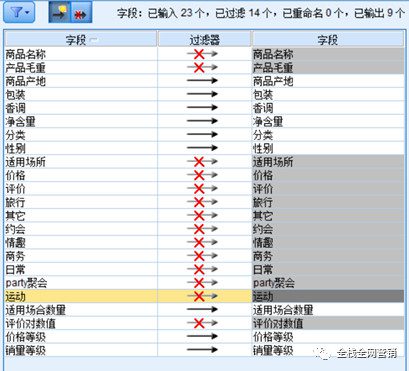Toggle the filter arrow for 日常
The height and width of the screenshot is (371, 409).
click(x=202, y=269)
